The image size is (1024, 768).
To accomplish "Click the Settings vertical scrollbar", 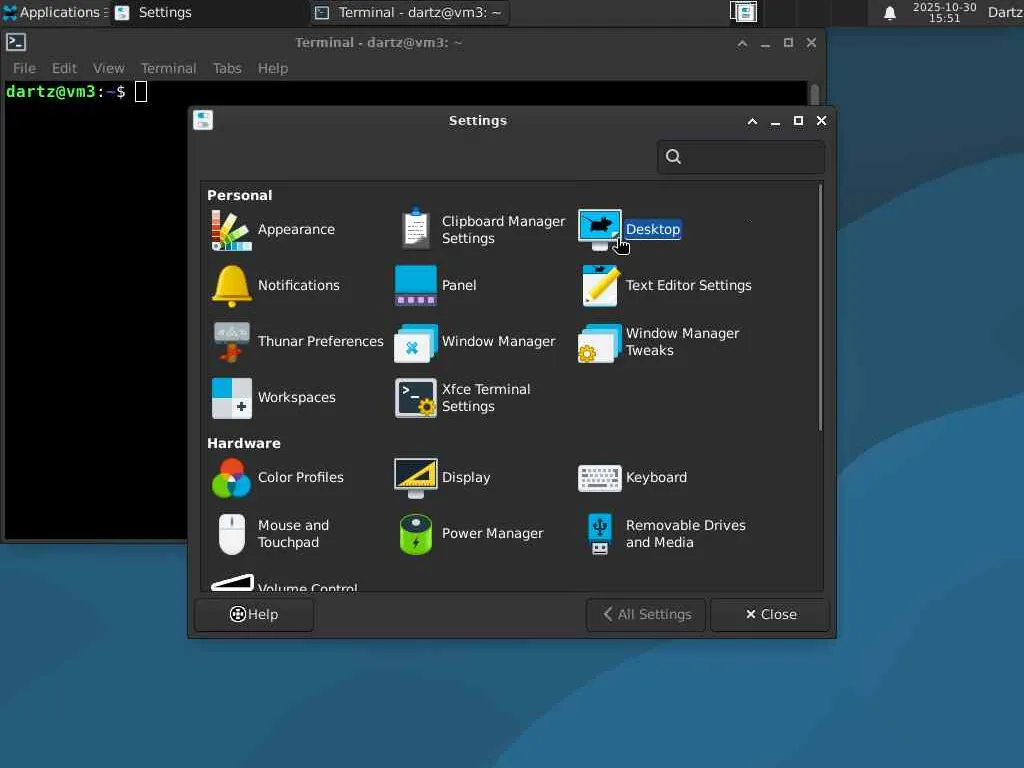I will pyautogui.click(x=820, y=307).
